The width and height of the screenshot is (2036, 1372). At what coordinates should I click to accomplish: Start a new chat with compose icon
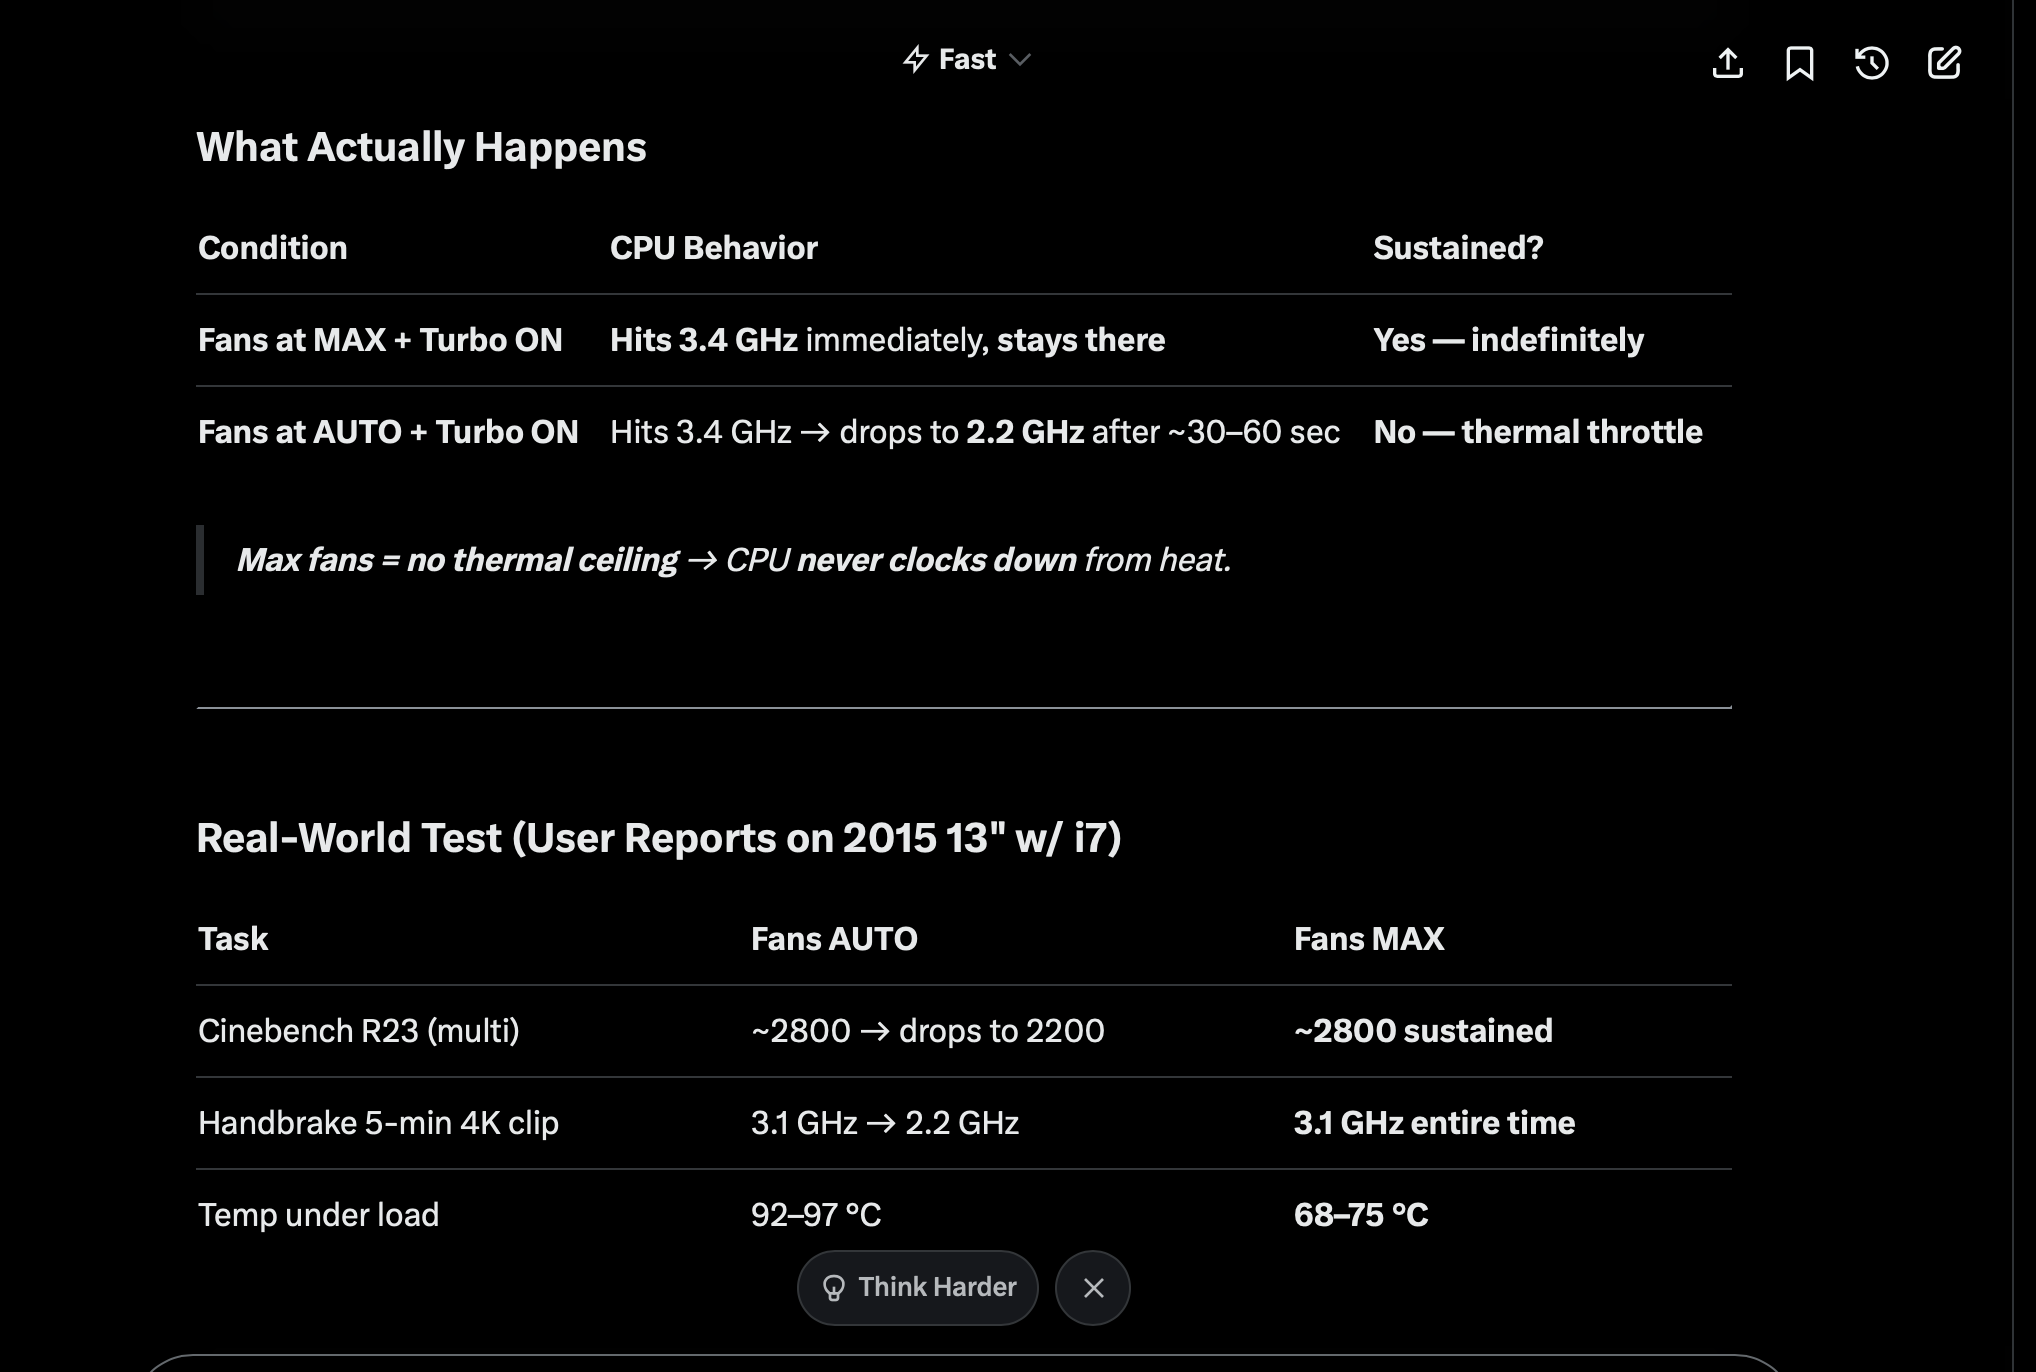click(x=1943, y=63)
